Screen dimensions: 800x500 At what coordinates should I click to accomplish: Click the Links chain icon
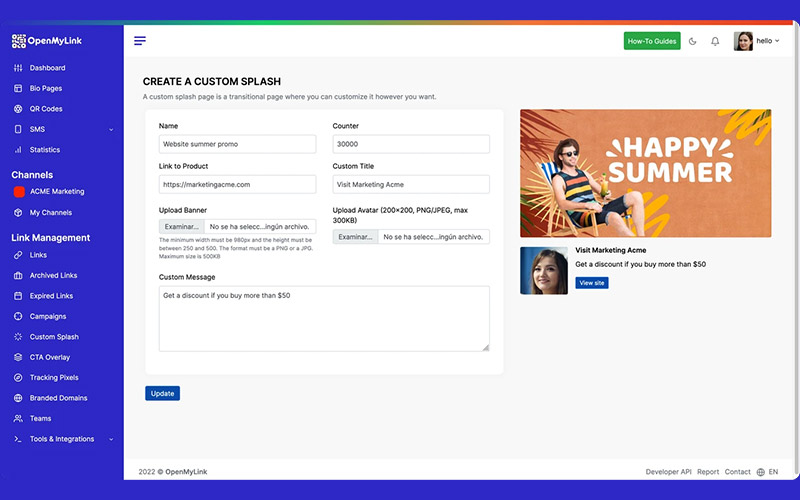coord(18,255)
